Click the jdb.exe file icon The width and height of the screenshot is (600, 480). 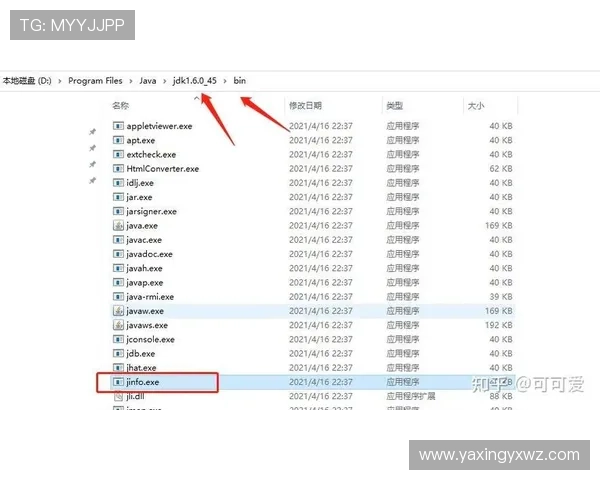pyautogui.click(x=118, y=353)
